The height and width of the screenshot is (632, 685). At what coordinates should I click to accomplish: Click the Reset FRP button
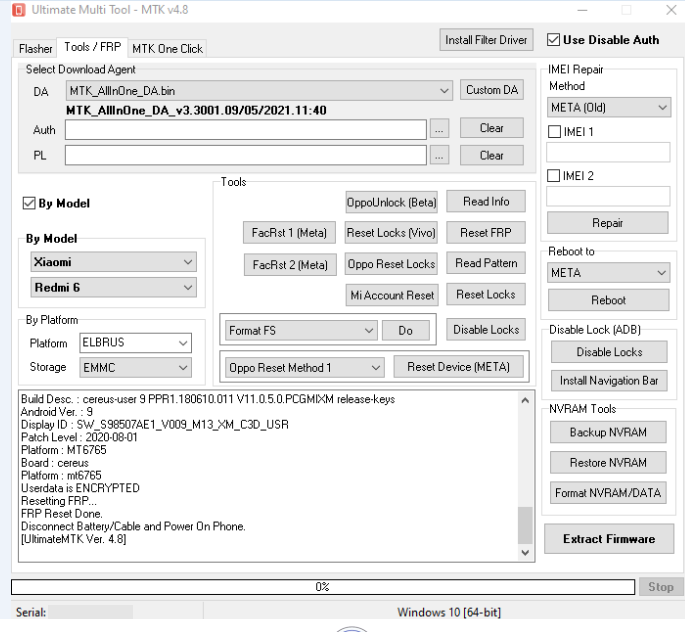486,233
